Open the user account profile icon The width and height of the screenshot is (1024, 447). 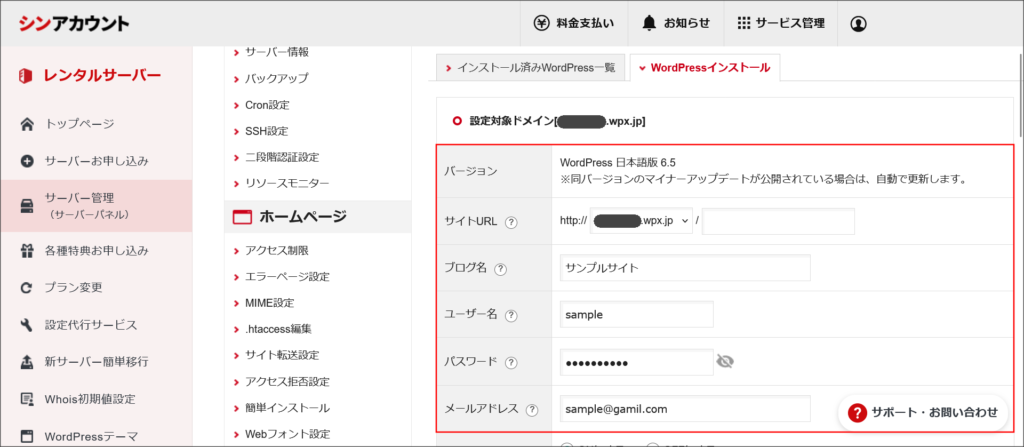(858, 24)
